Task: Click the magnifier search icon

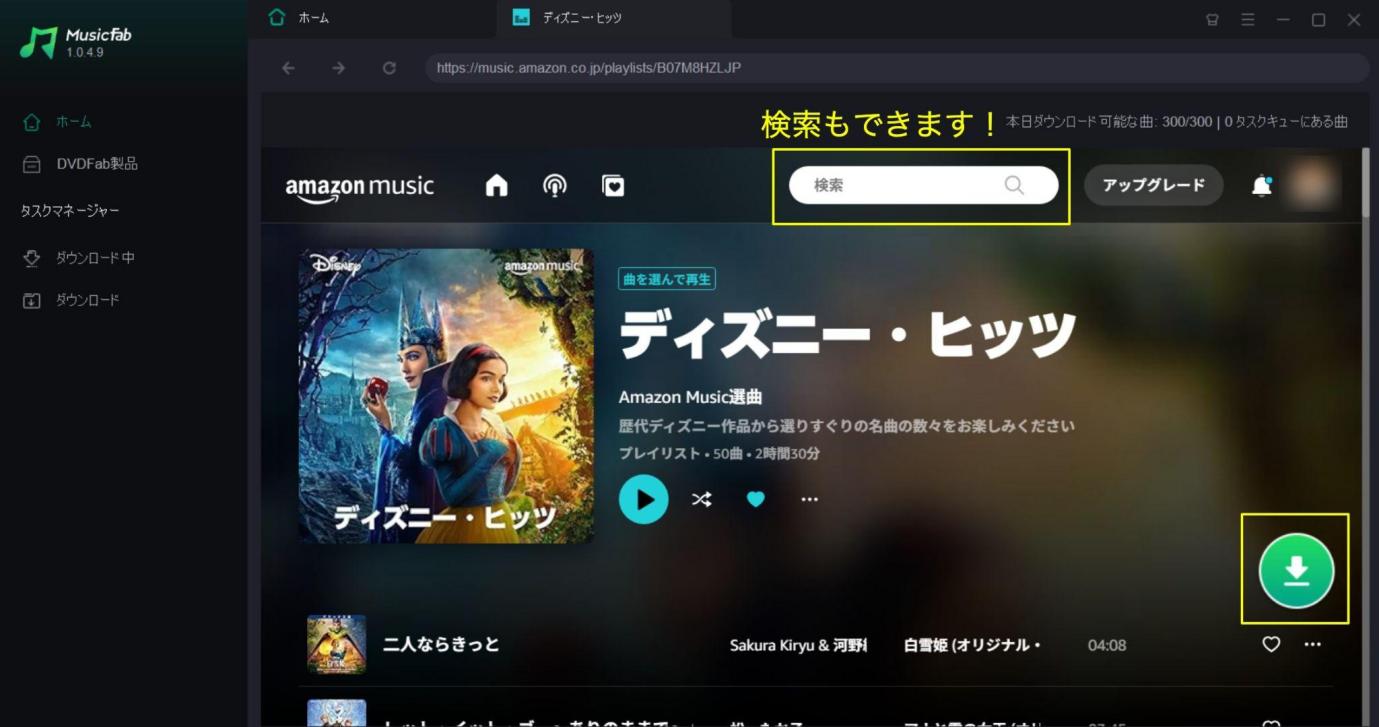Action: click(x=1014, y=185)
